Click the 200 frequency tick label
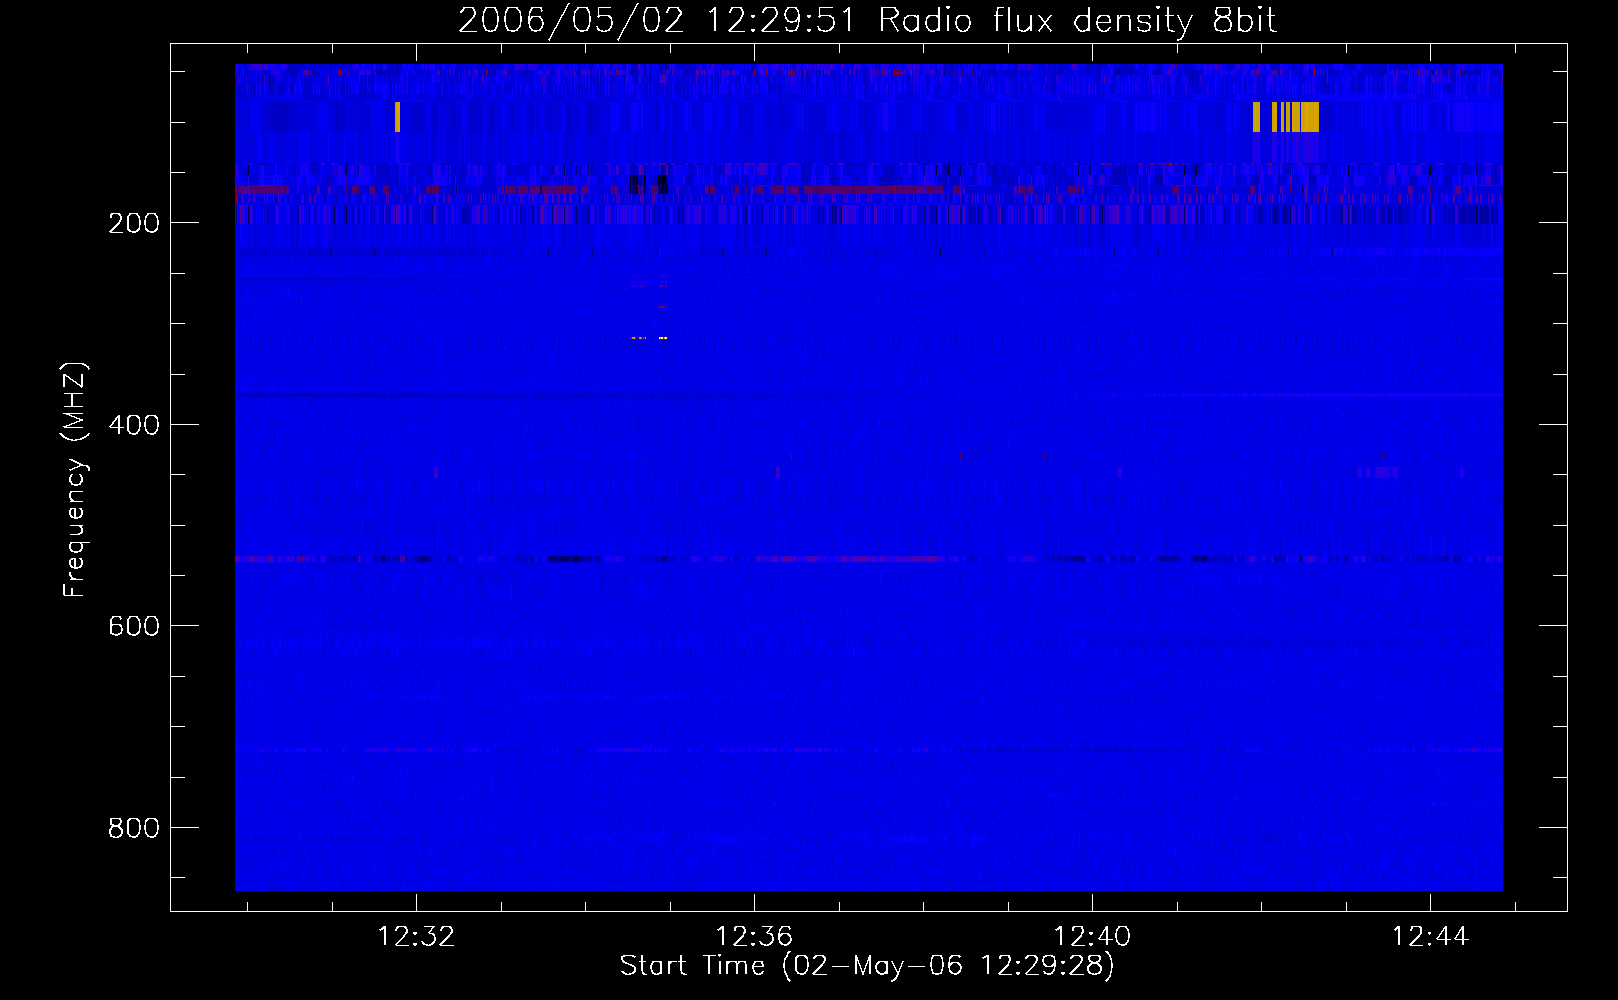Image resolution: width=1618 pixels, height=1000 pixels. coord(134,223)
